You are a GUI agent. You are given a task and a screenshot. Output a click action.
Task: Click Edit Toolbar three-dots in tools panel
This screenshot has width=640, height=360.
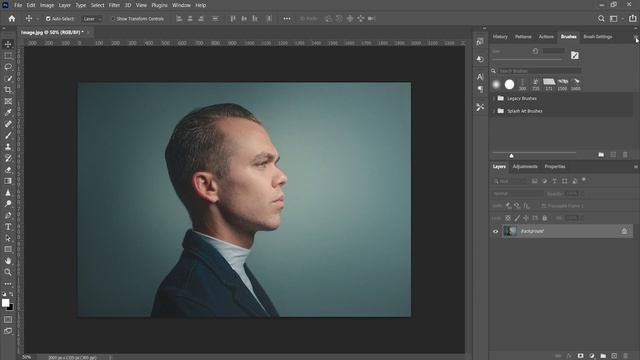click(8, 284)
